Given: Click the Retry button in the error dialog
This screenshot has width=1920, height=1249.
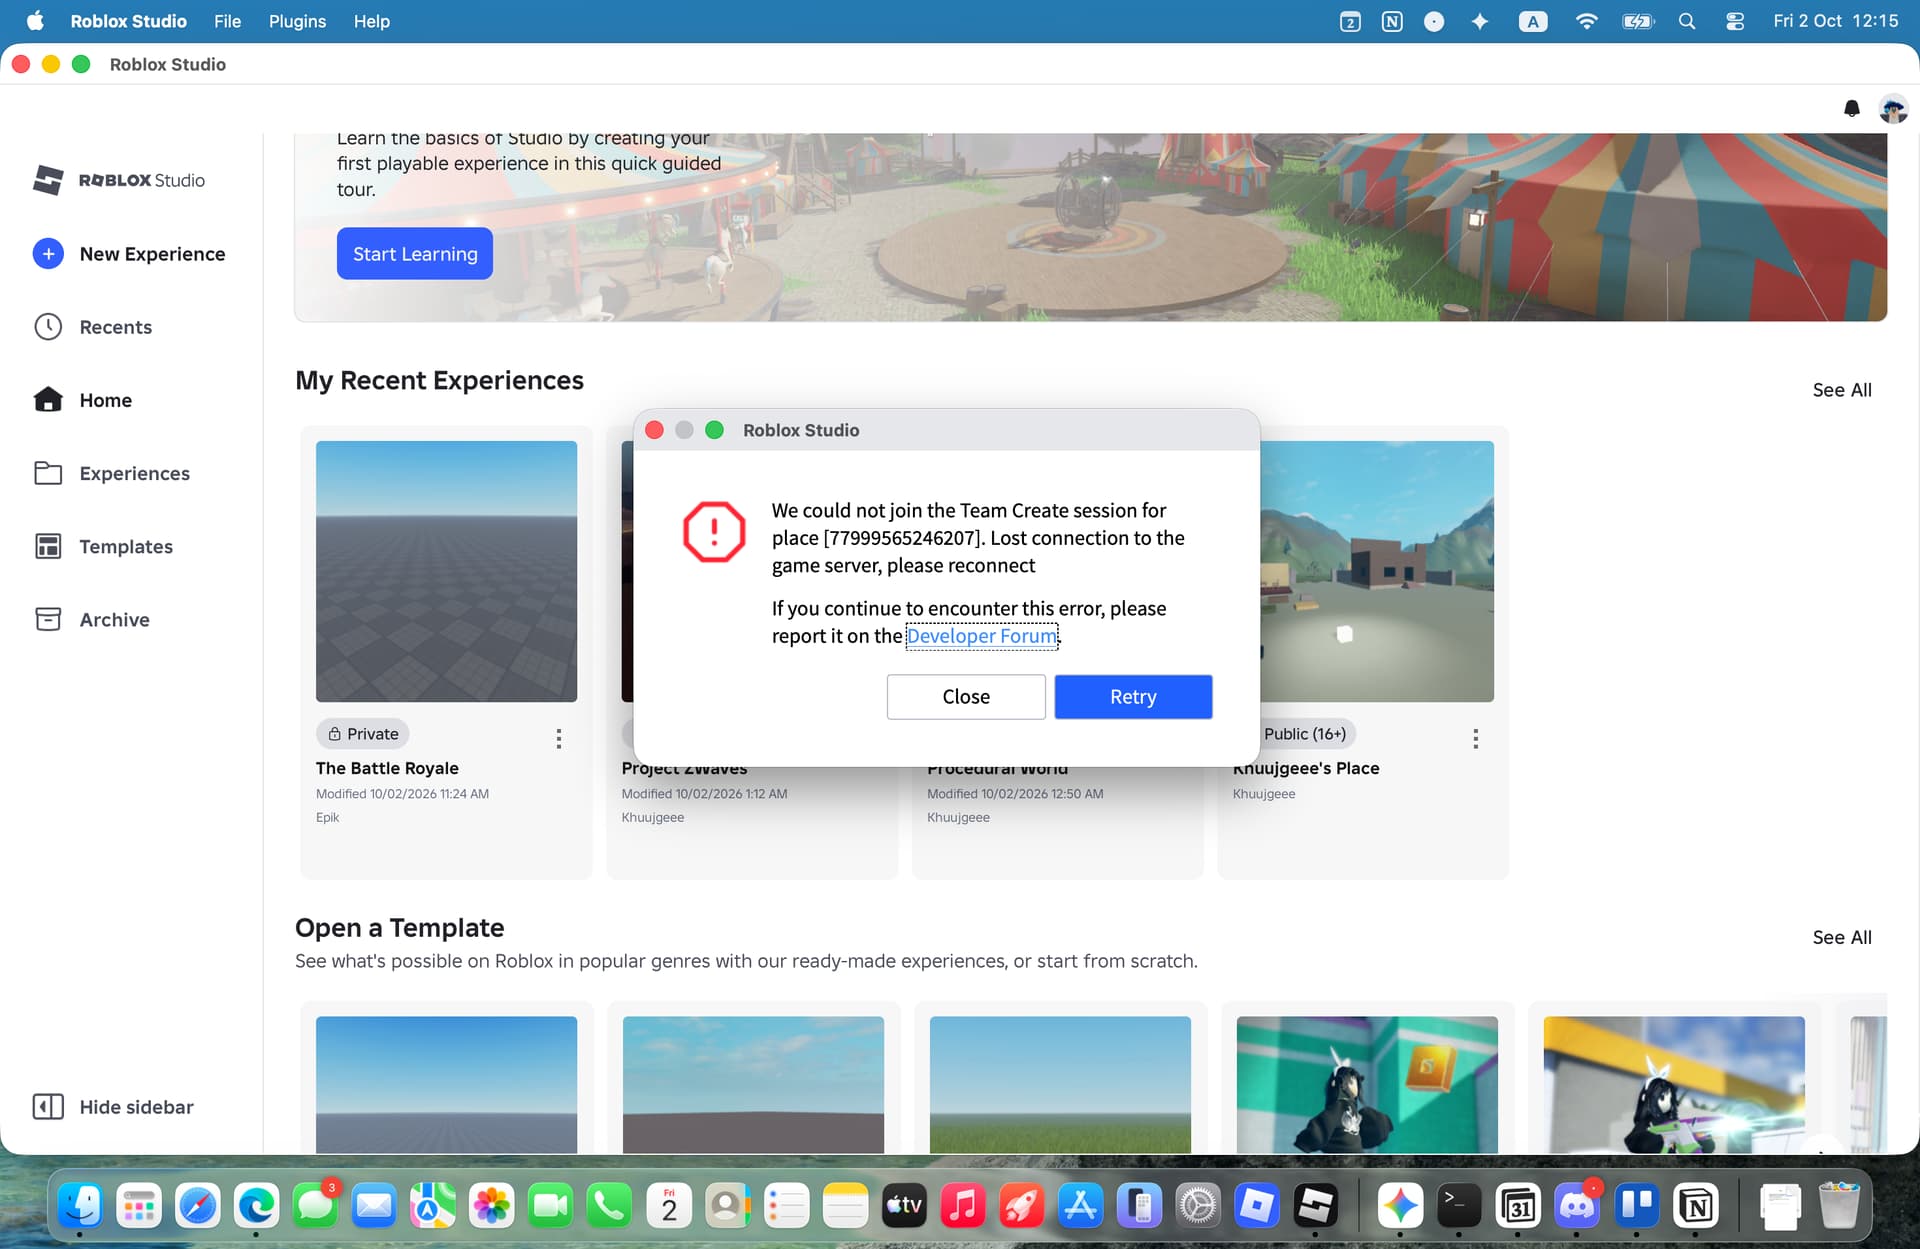Looking at the screenshot, I should tap(1133, 696).
